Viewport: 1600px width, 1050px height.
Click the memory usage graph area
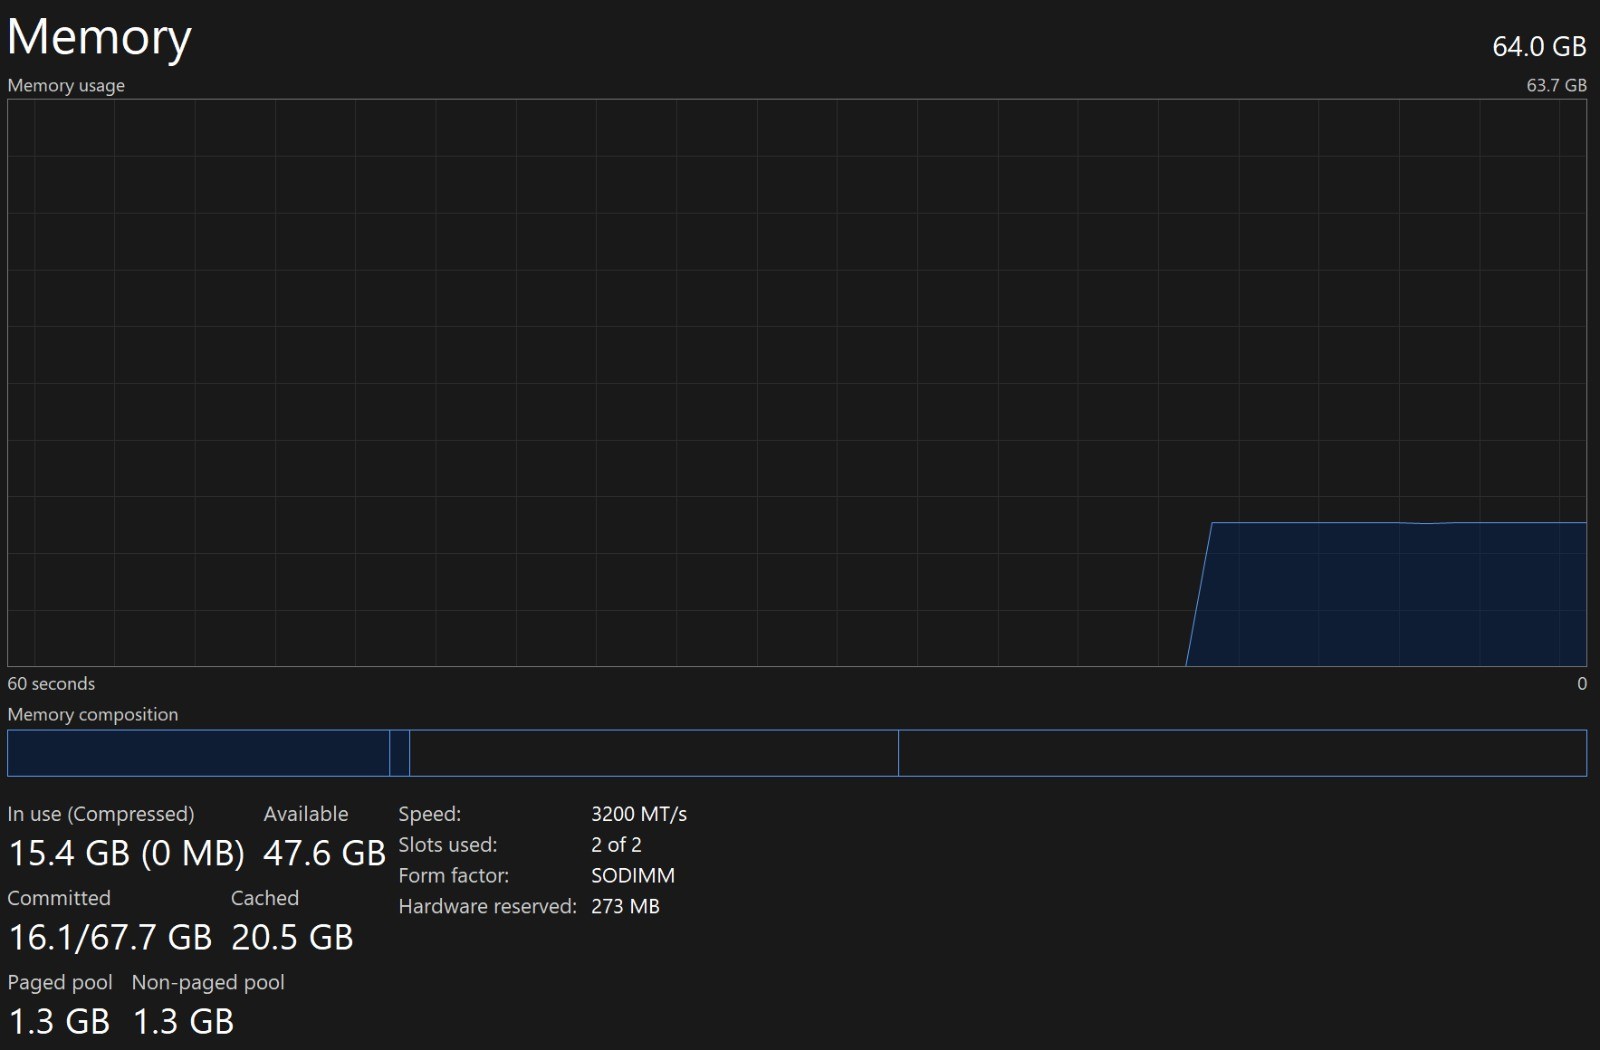pyautogui.click(x=797, y=382)
